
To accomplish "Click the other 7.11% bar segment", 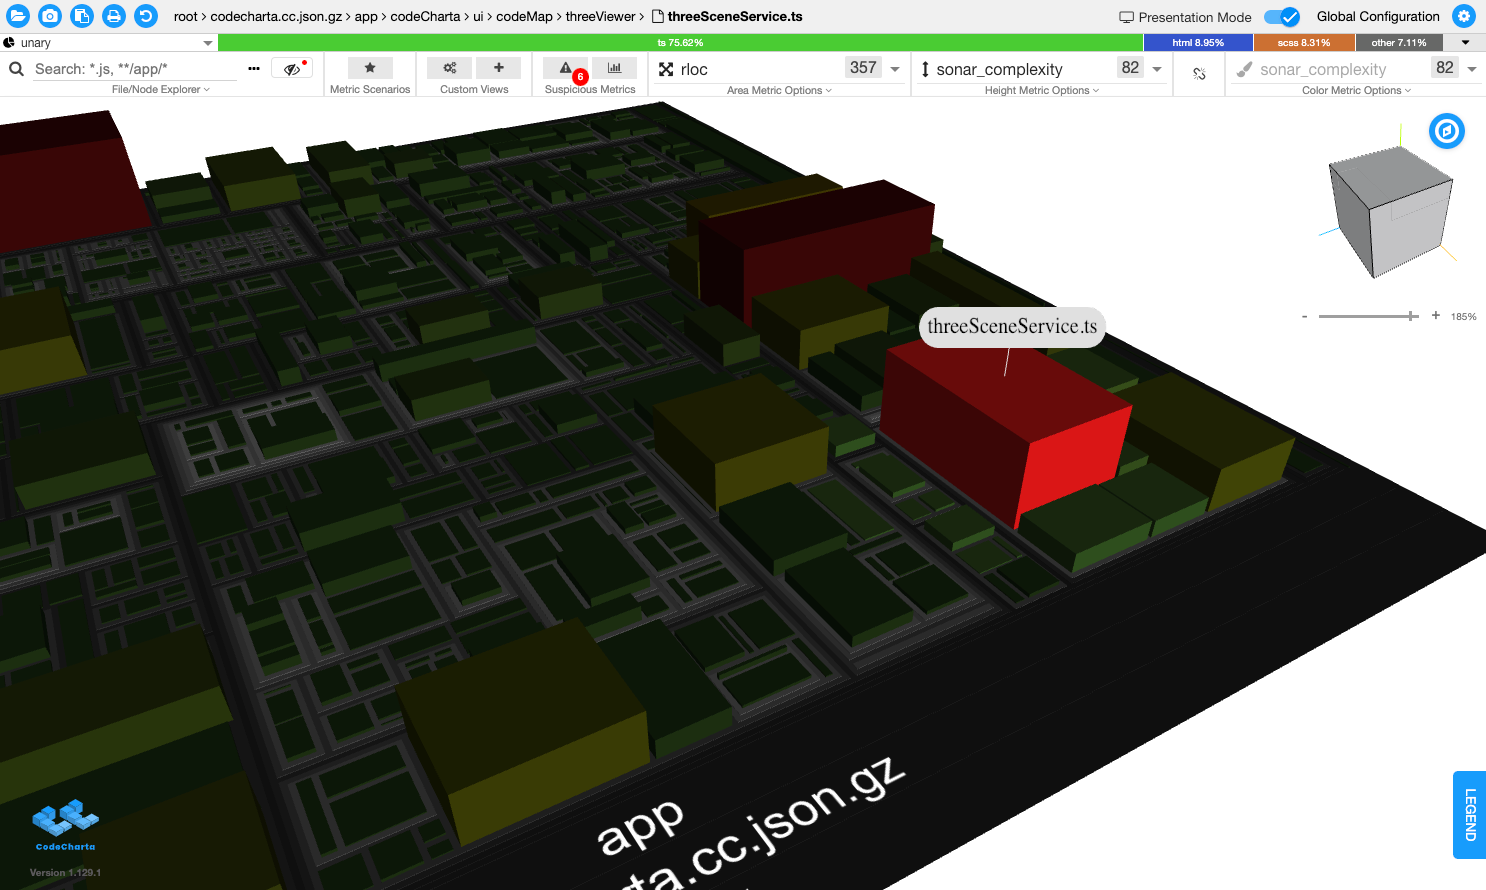I will 1399,43.
